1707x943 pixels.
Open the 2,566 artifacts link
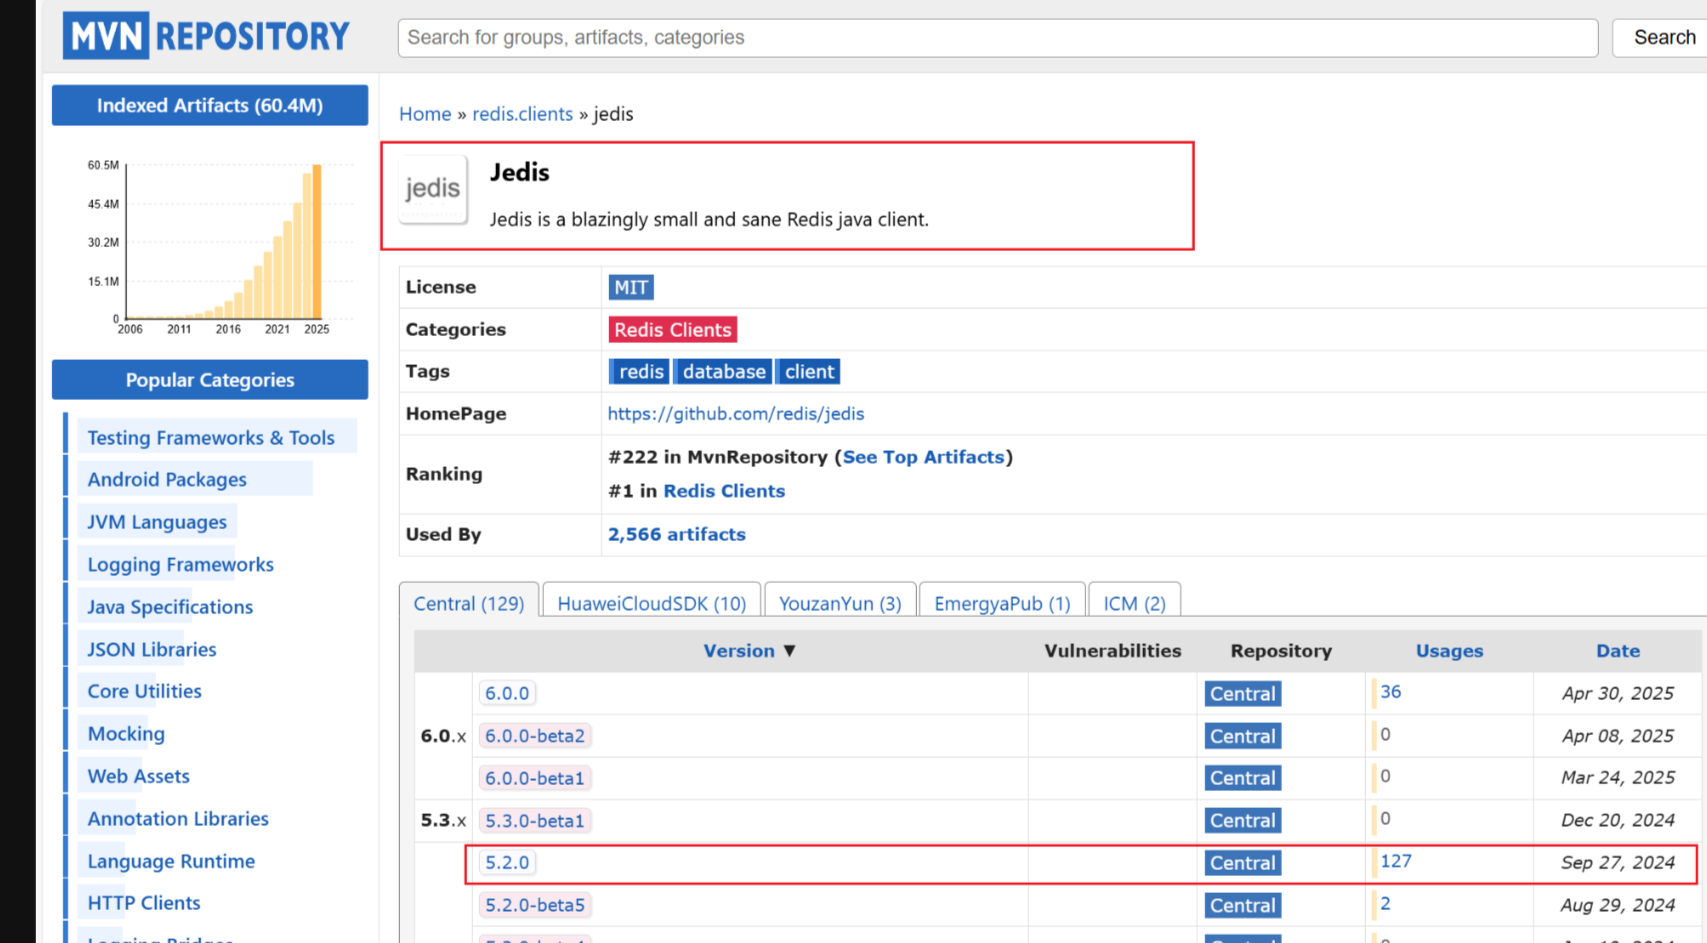677,534
